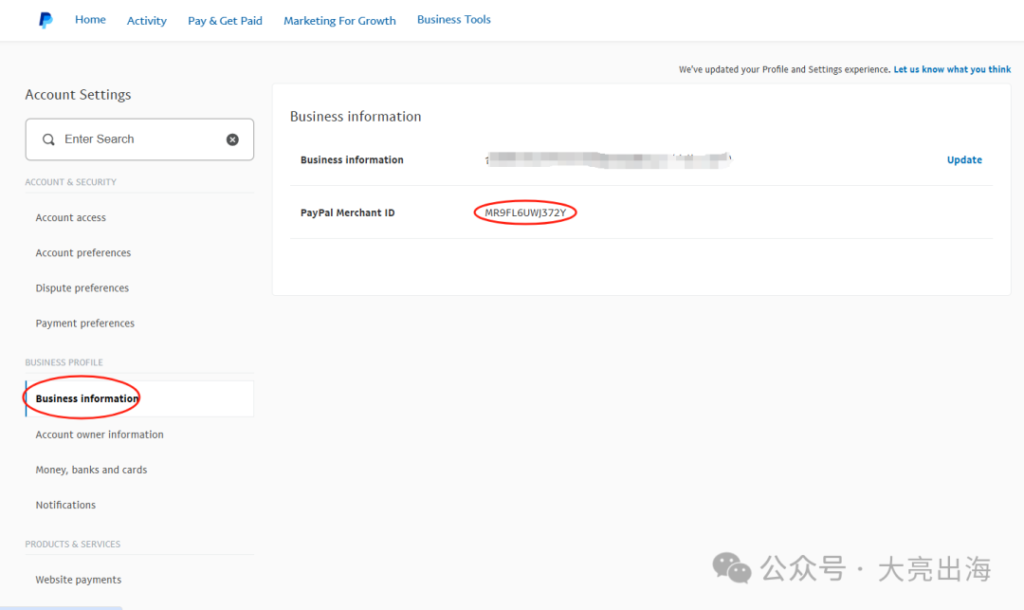
Task: Click the Merchant ID value MR9FL6UWJ372Y
Action: [525, 213]
